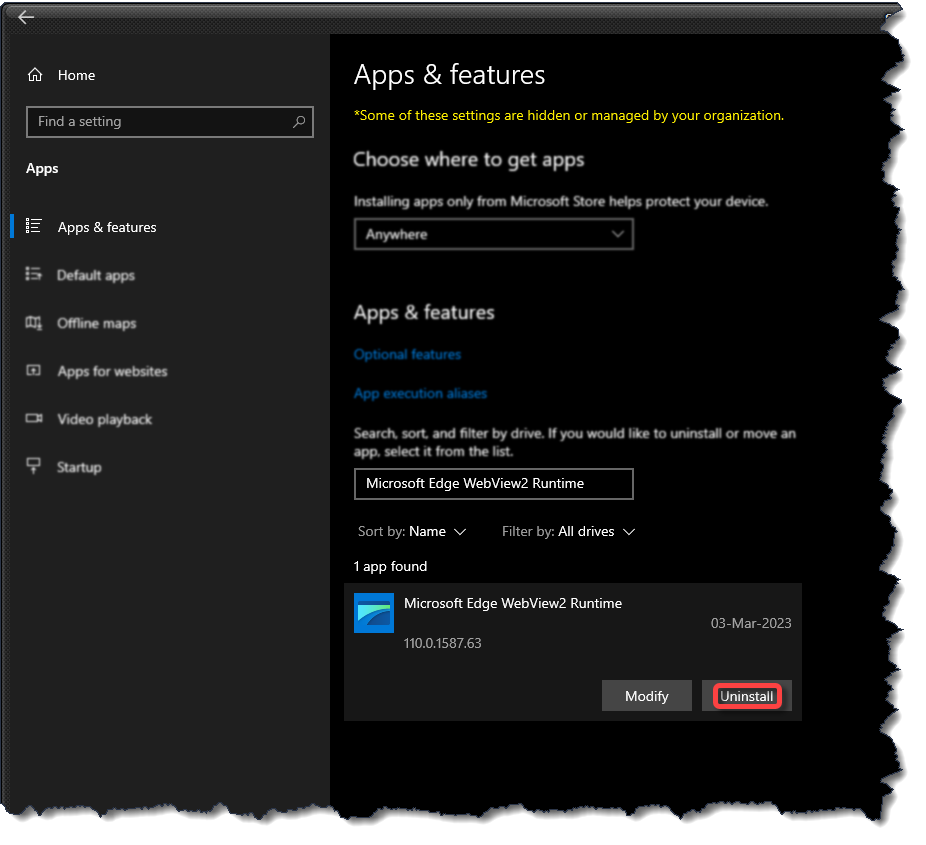
Task: Open Optional features link
Action: [x=407, y=354]
